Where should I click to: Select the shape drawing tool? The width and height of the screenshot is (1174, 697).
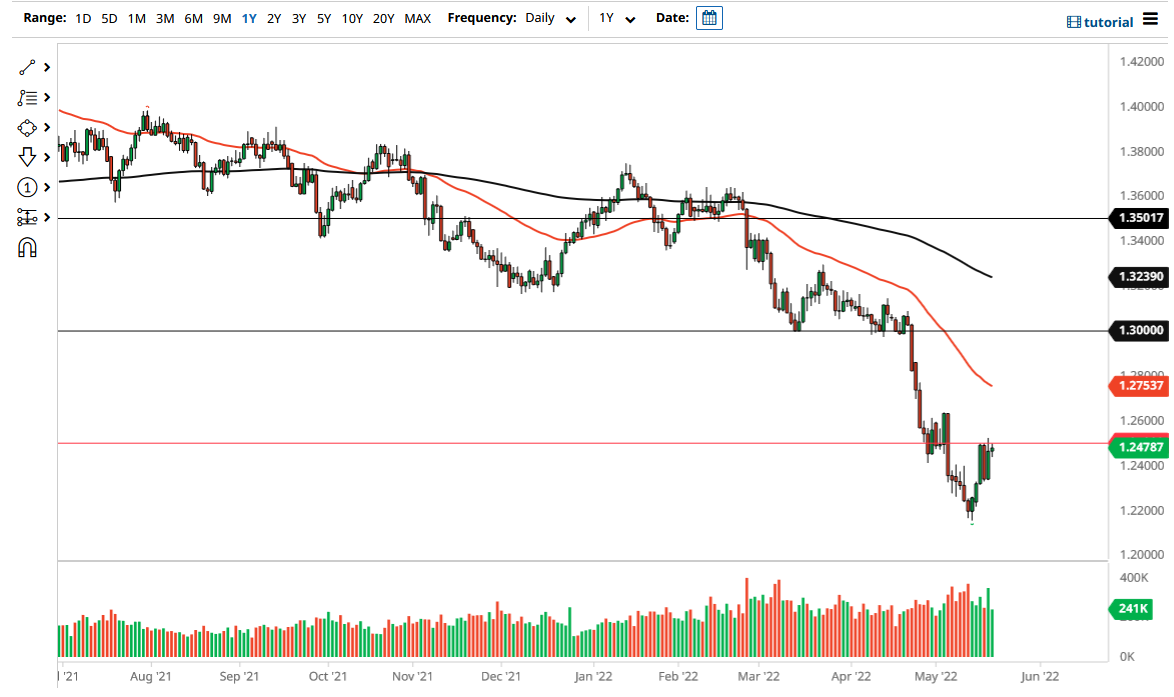(29, 128)
